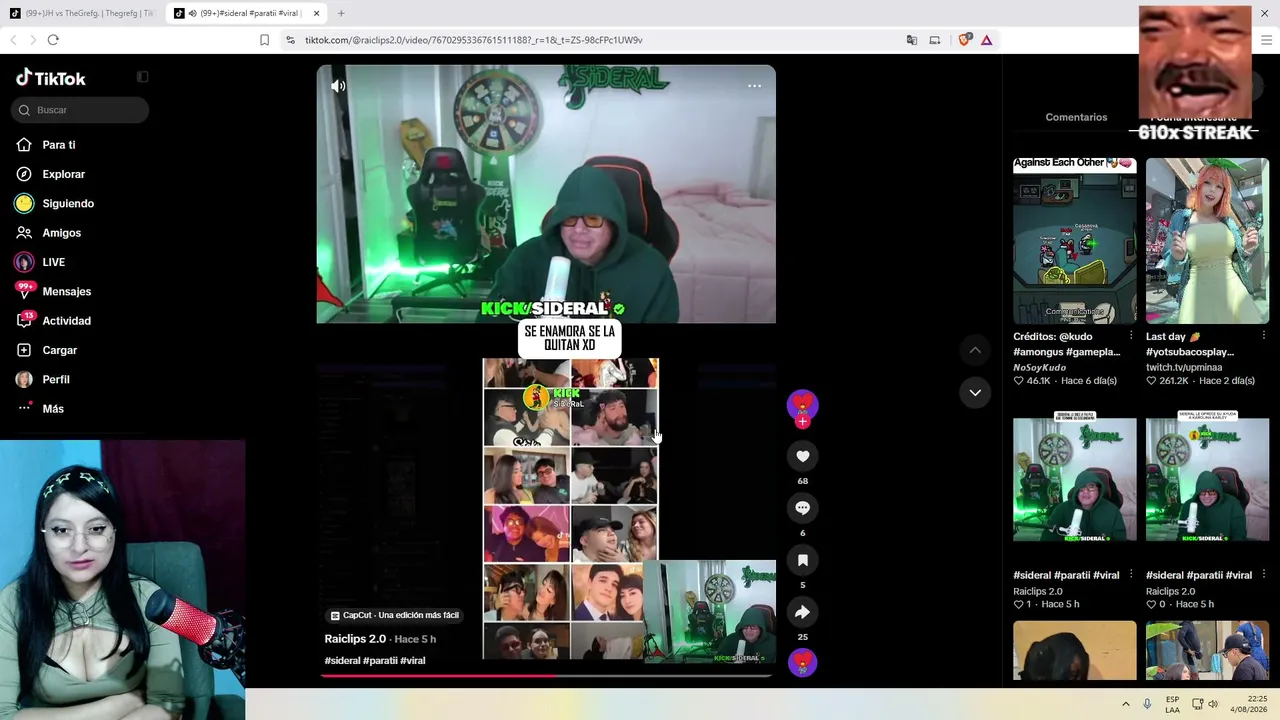Go to the previous video with up arrow
This screenshot has width=1280, height=720.
tap(975, 350)
